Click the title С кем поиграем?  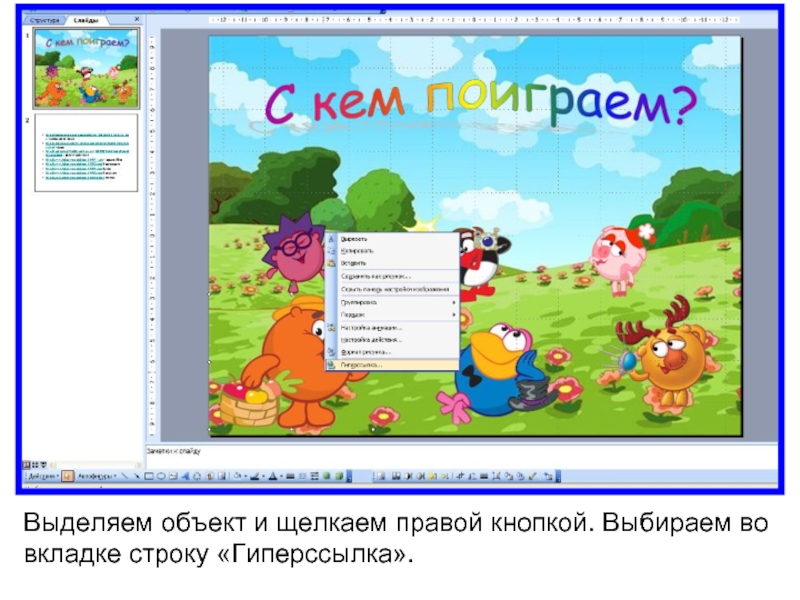[x=481, y=102]
